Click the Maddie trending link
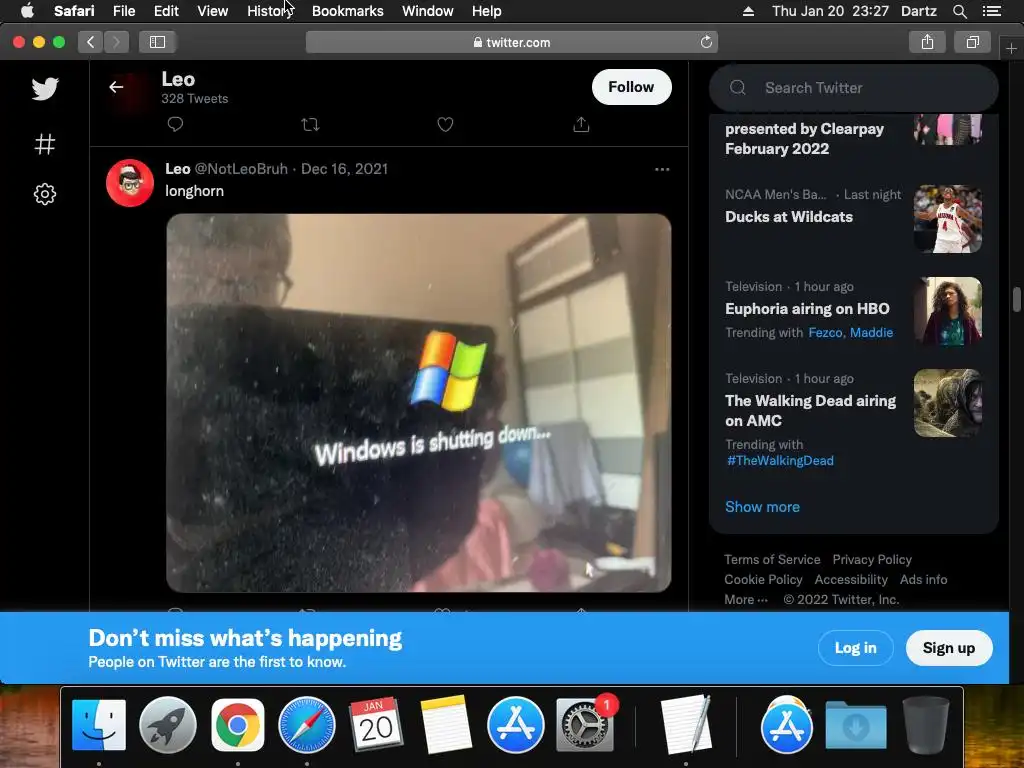 pyautogui.click(x=871, y=332)
